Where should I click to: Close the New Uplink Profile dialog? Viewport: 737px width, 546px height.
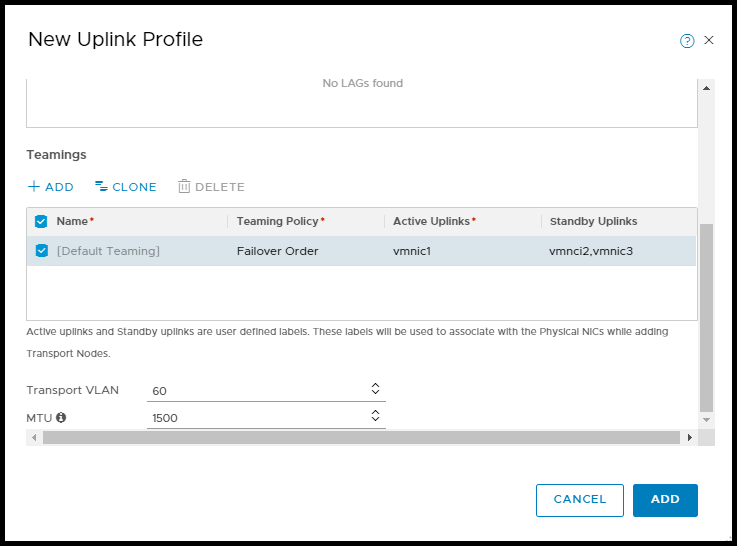(709, 40)
